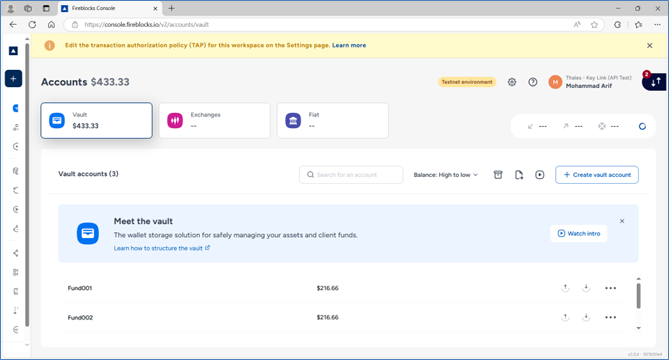The image size is (669, 360).
Task: Dismiss the yellow TAP banner
Action: click(649, 45)
